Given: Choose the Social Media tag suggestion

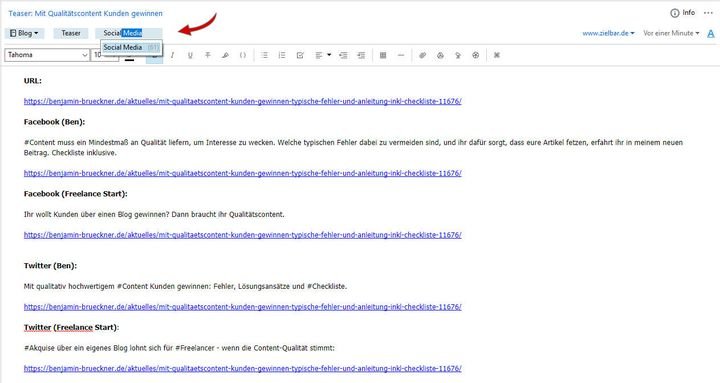Looking at the screenshot, I should pyautogui.click(x=131, y=47).
